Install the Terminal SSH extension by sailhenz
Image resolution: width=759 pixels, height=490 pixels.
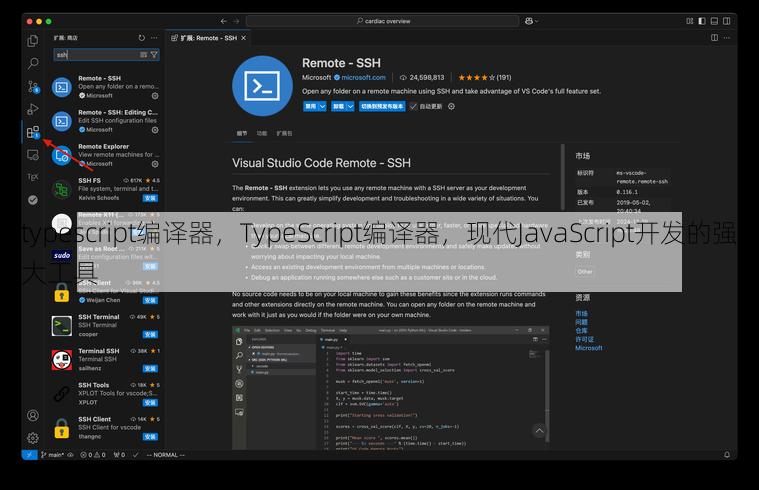point(150,369)
